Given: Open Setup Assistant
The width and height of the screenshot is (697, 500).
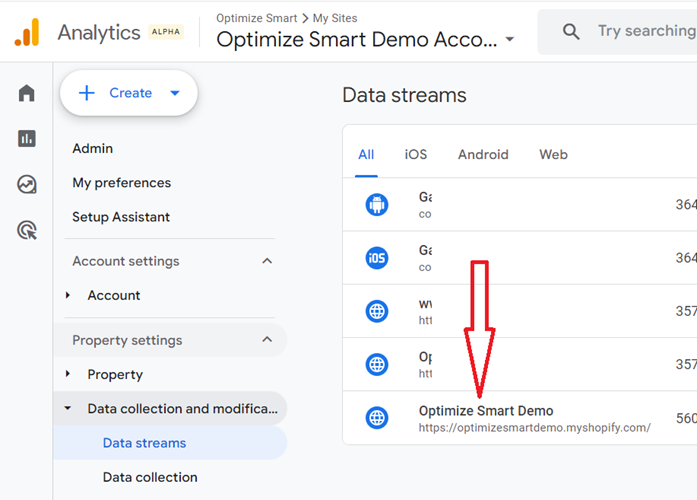Looking at the screenshot, I should pyautogui.click(x=121, y=217).
